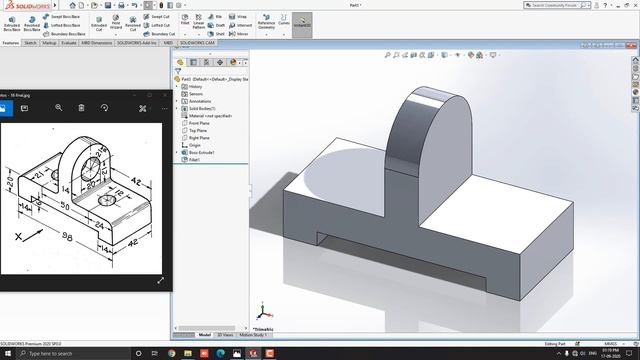Select the Mirror feature

[x=238, y=34]
